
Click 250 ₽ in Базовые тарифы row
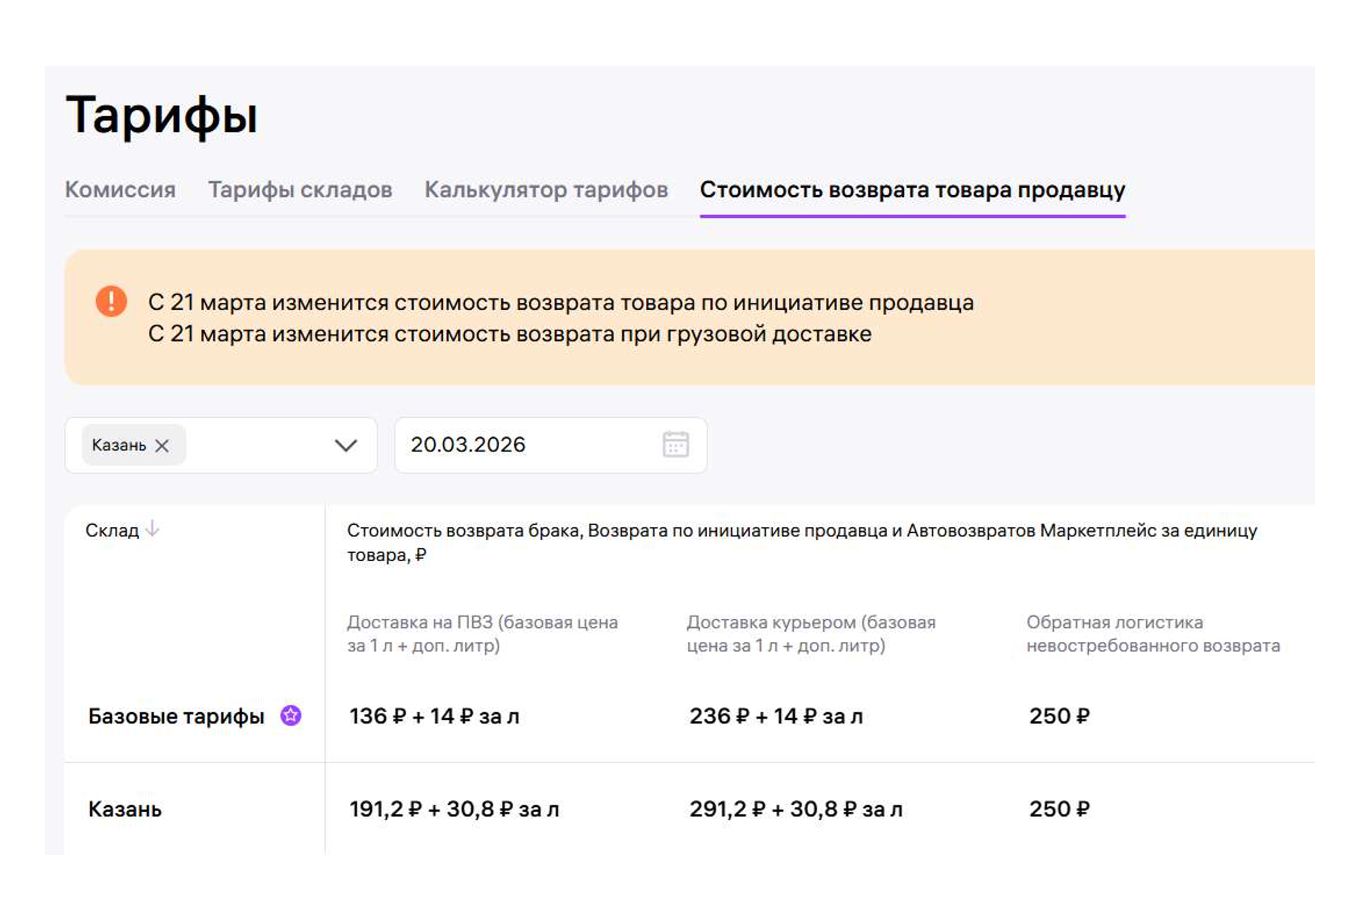1059,717
